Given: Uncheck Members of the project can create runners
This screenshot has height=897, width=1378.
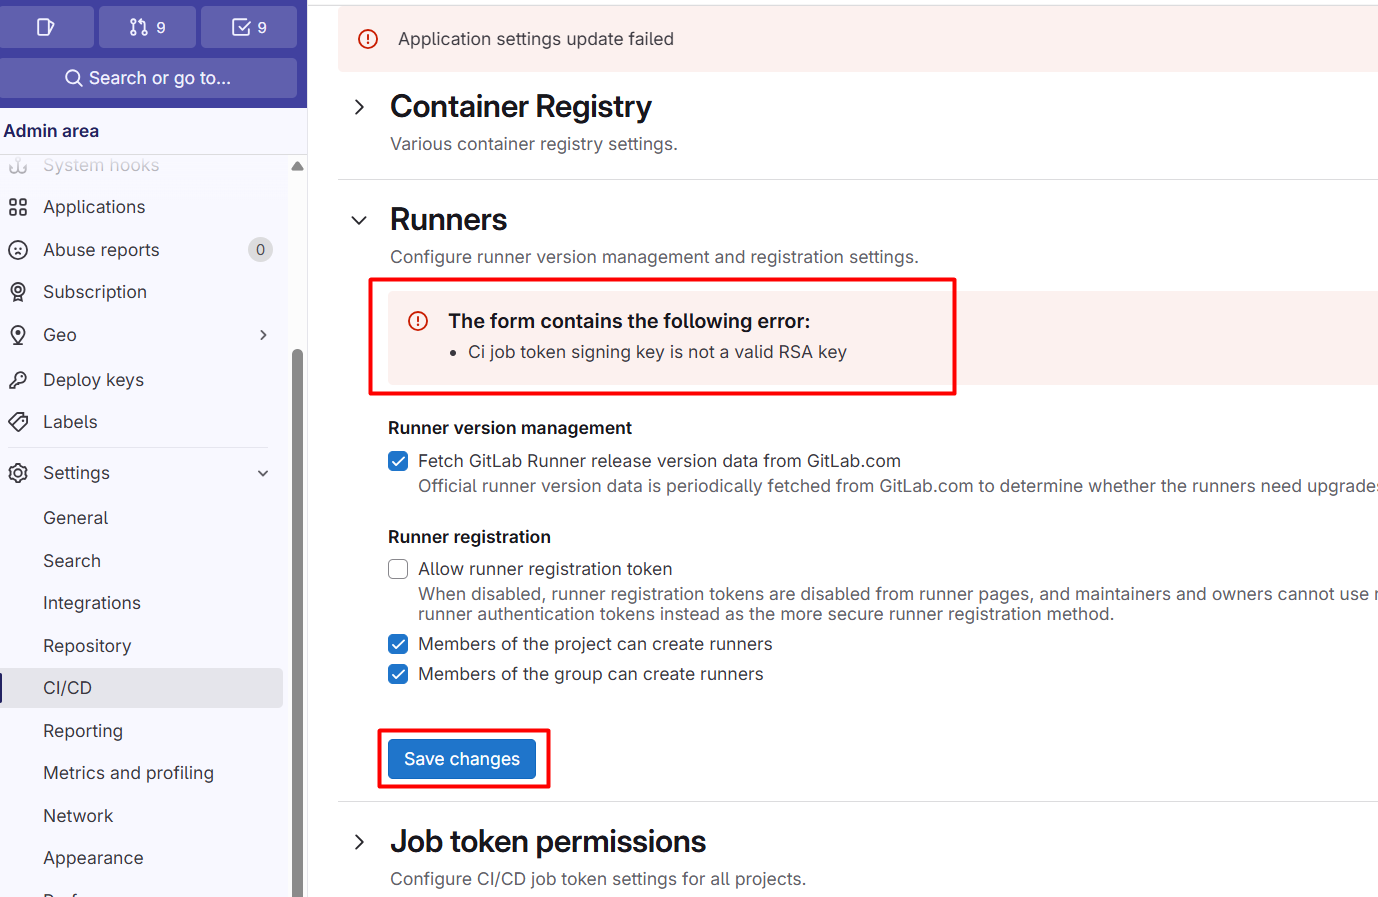Looking at the screenshot, I should 398,644.
